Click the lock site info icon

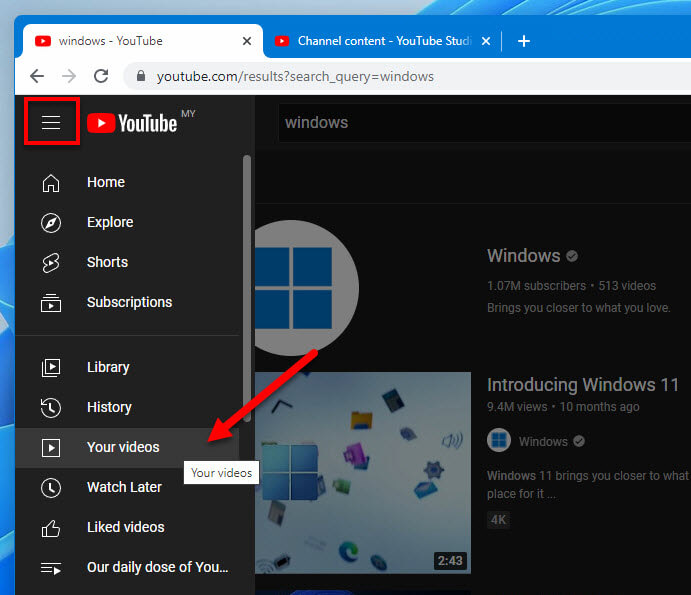[141, 76]
